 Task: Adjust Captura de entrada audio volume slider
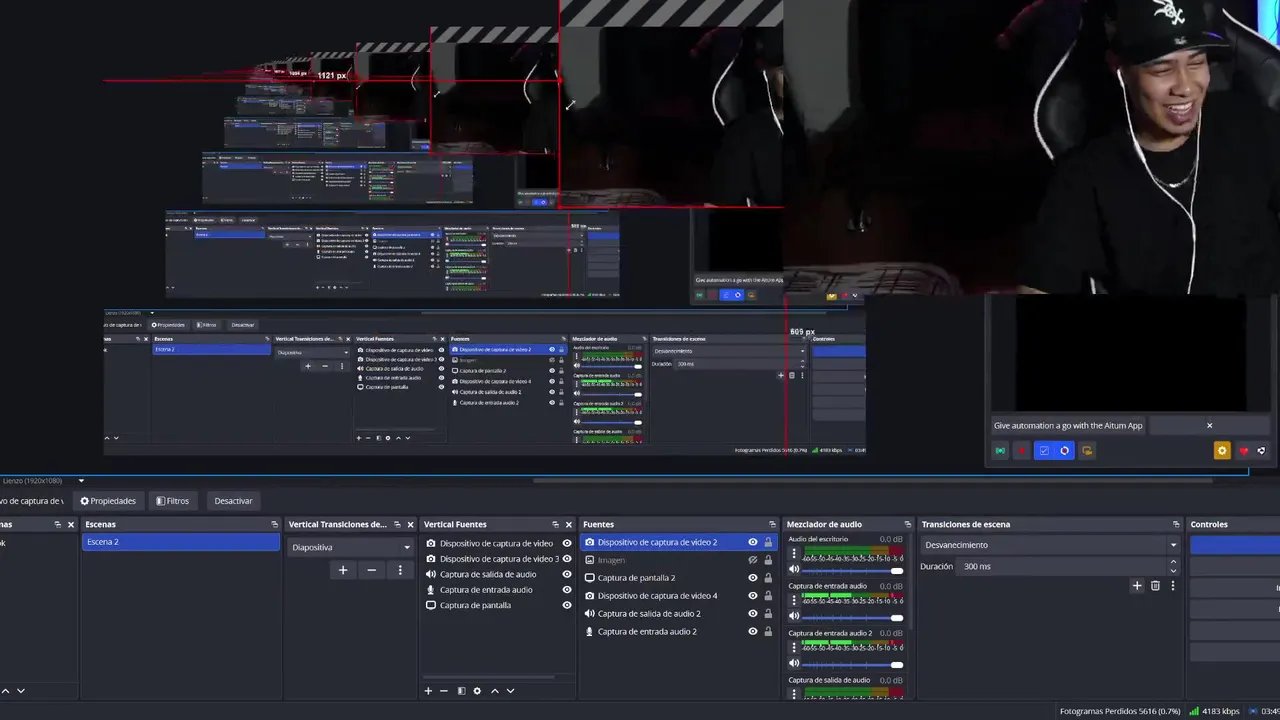click(x=853, y=617)
